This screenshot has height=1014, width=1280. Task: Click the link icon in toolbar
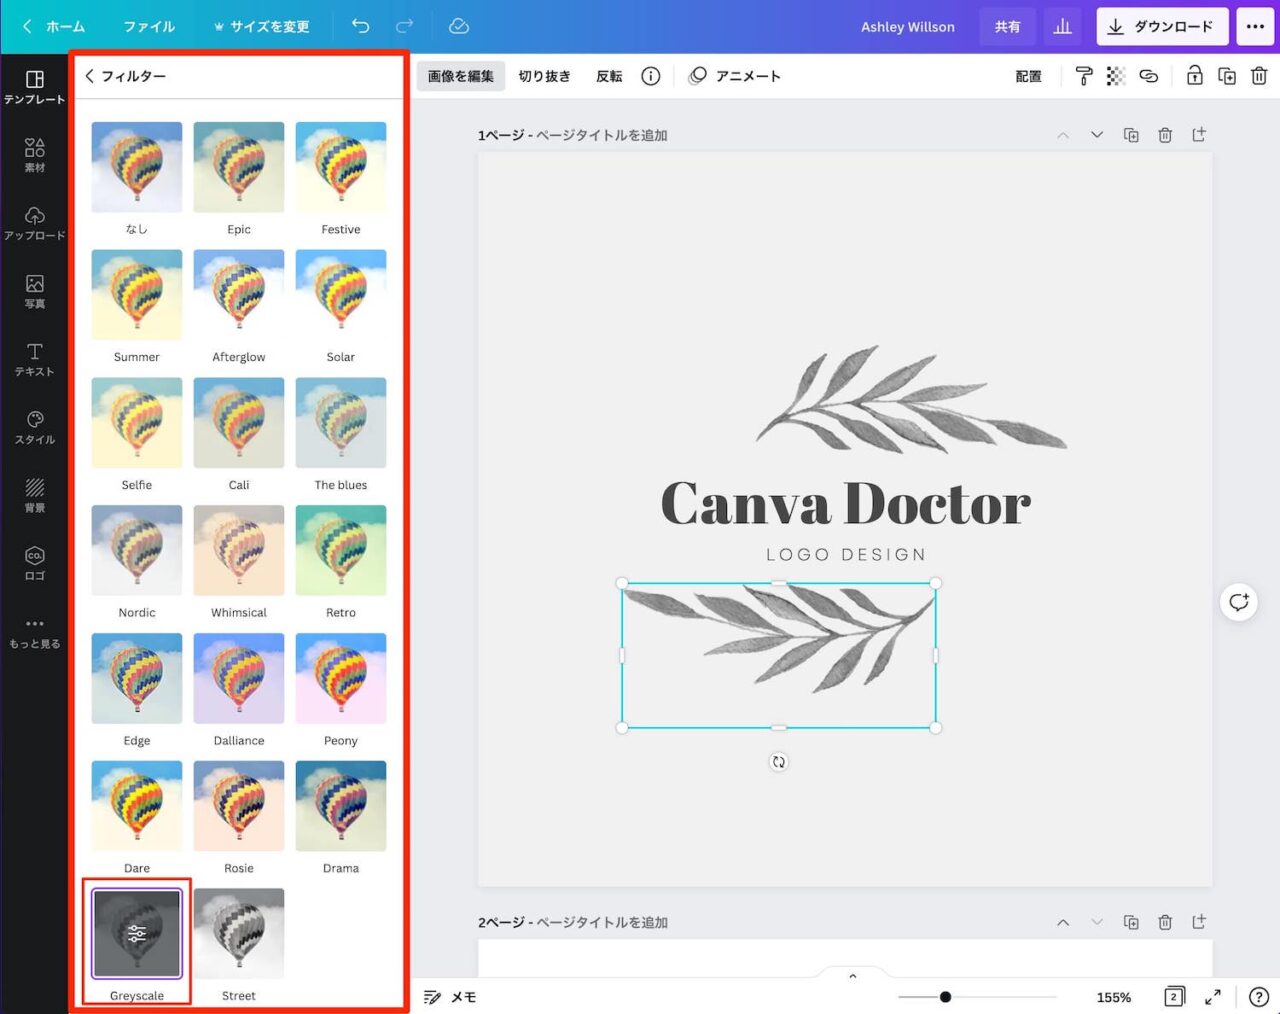click(1149, 76)
